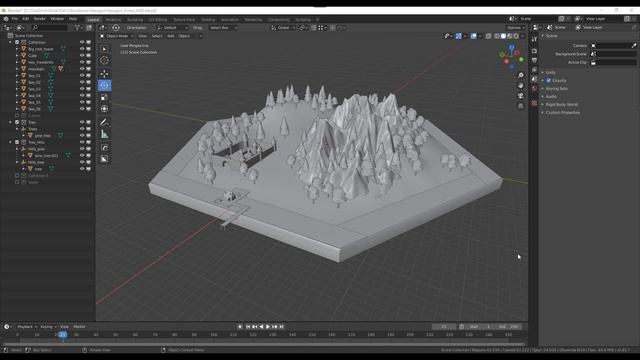Open the Select Box drag dropdown

point(223,28)
